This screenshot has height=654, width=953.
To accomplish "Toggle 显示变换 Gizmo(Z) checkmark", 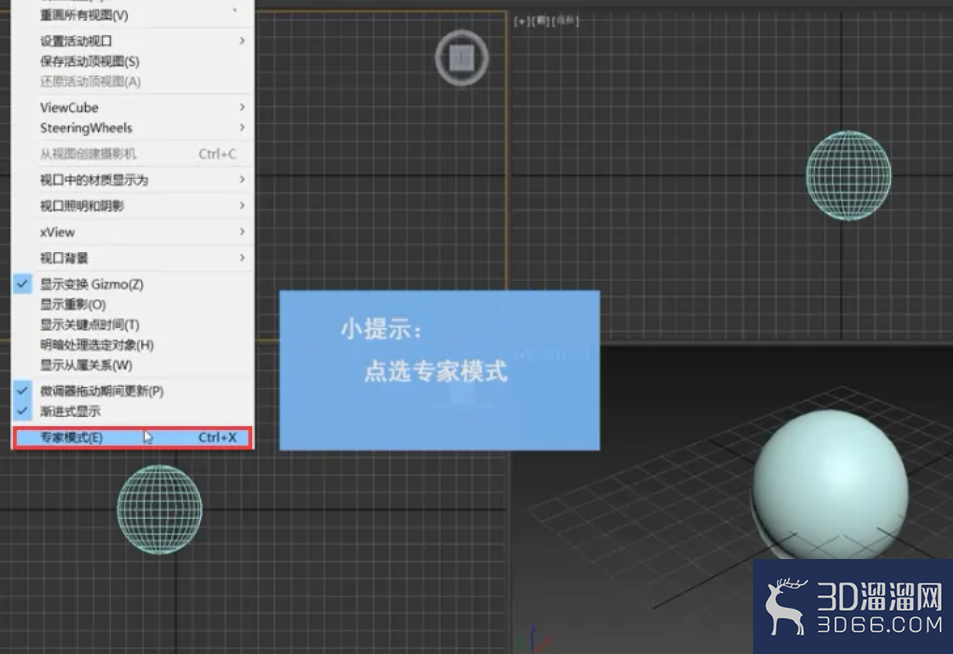I will point(22,284).
